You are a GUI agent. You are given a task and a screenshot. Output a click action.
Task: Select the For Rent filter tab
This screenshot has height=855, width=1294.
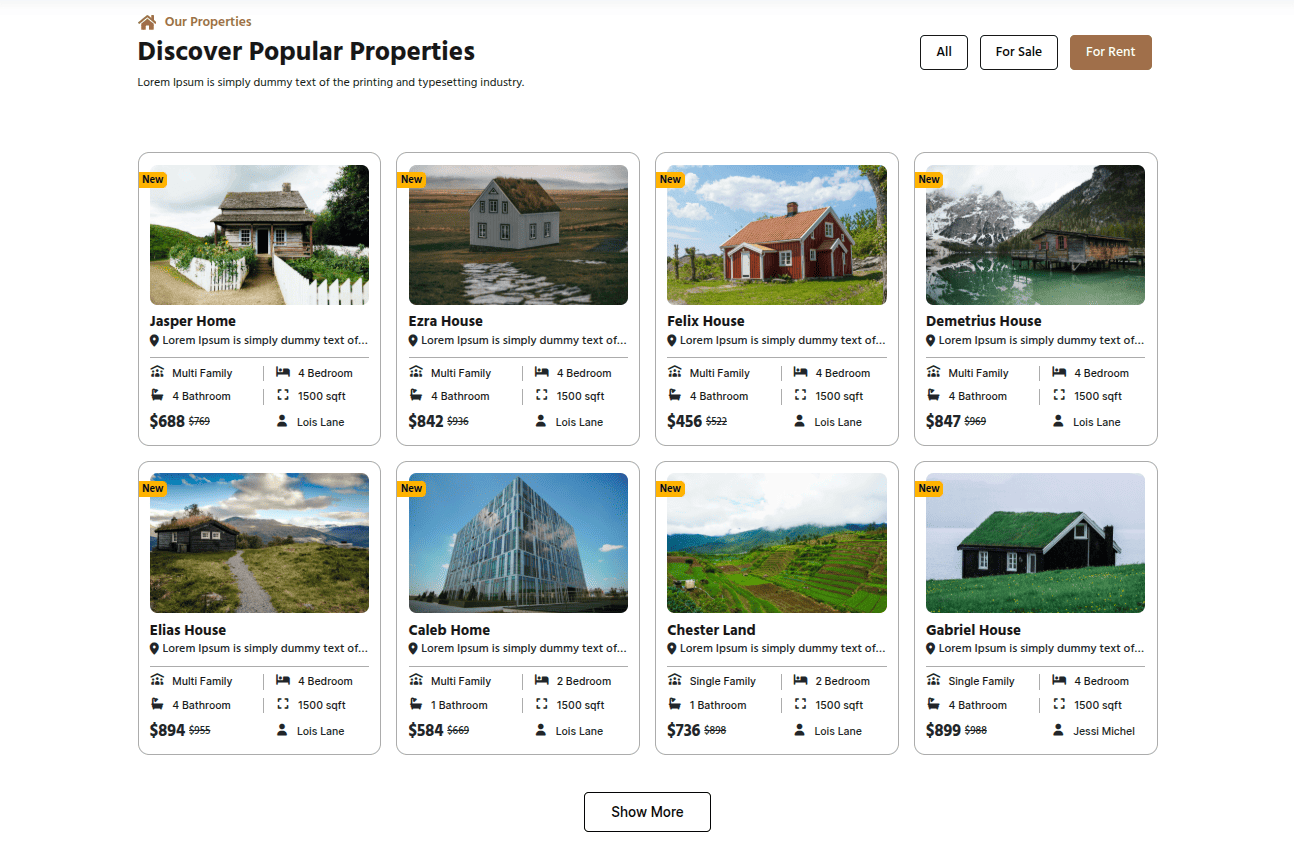1110,52
